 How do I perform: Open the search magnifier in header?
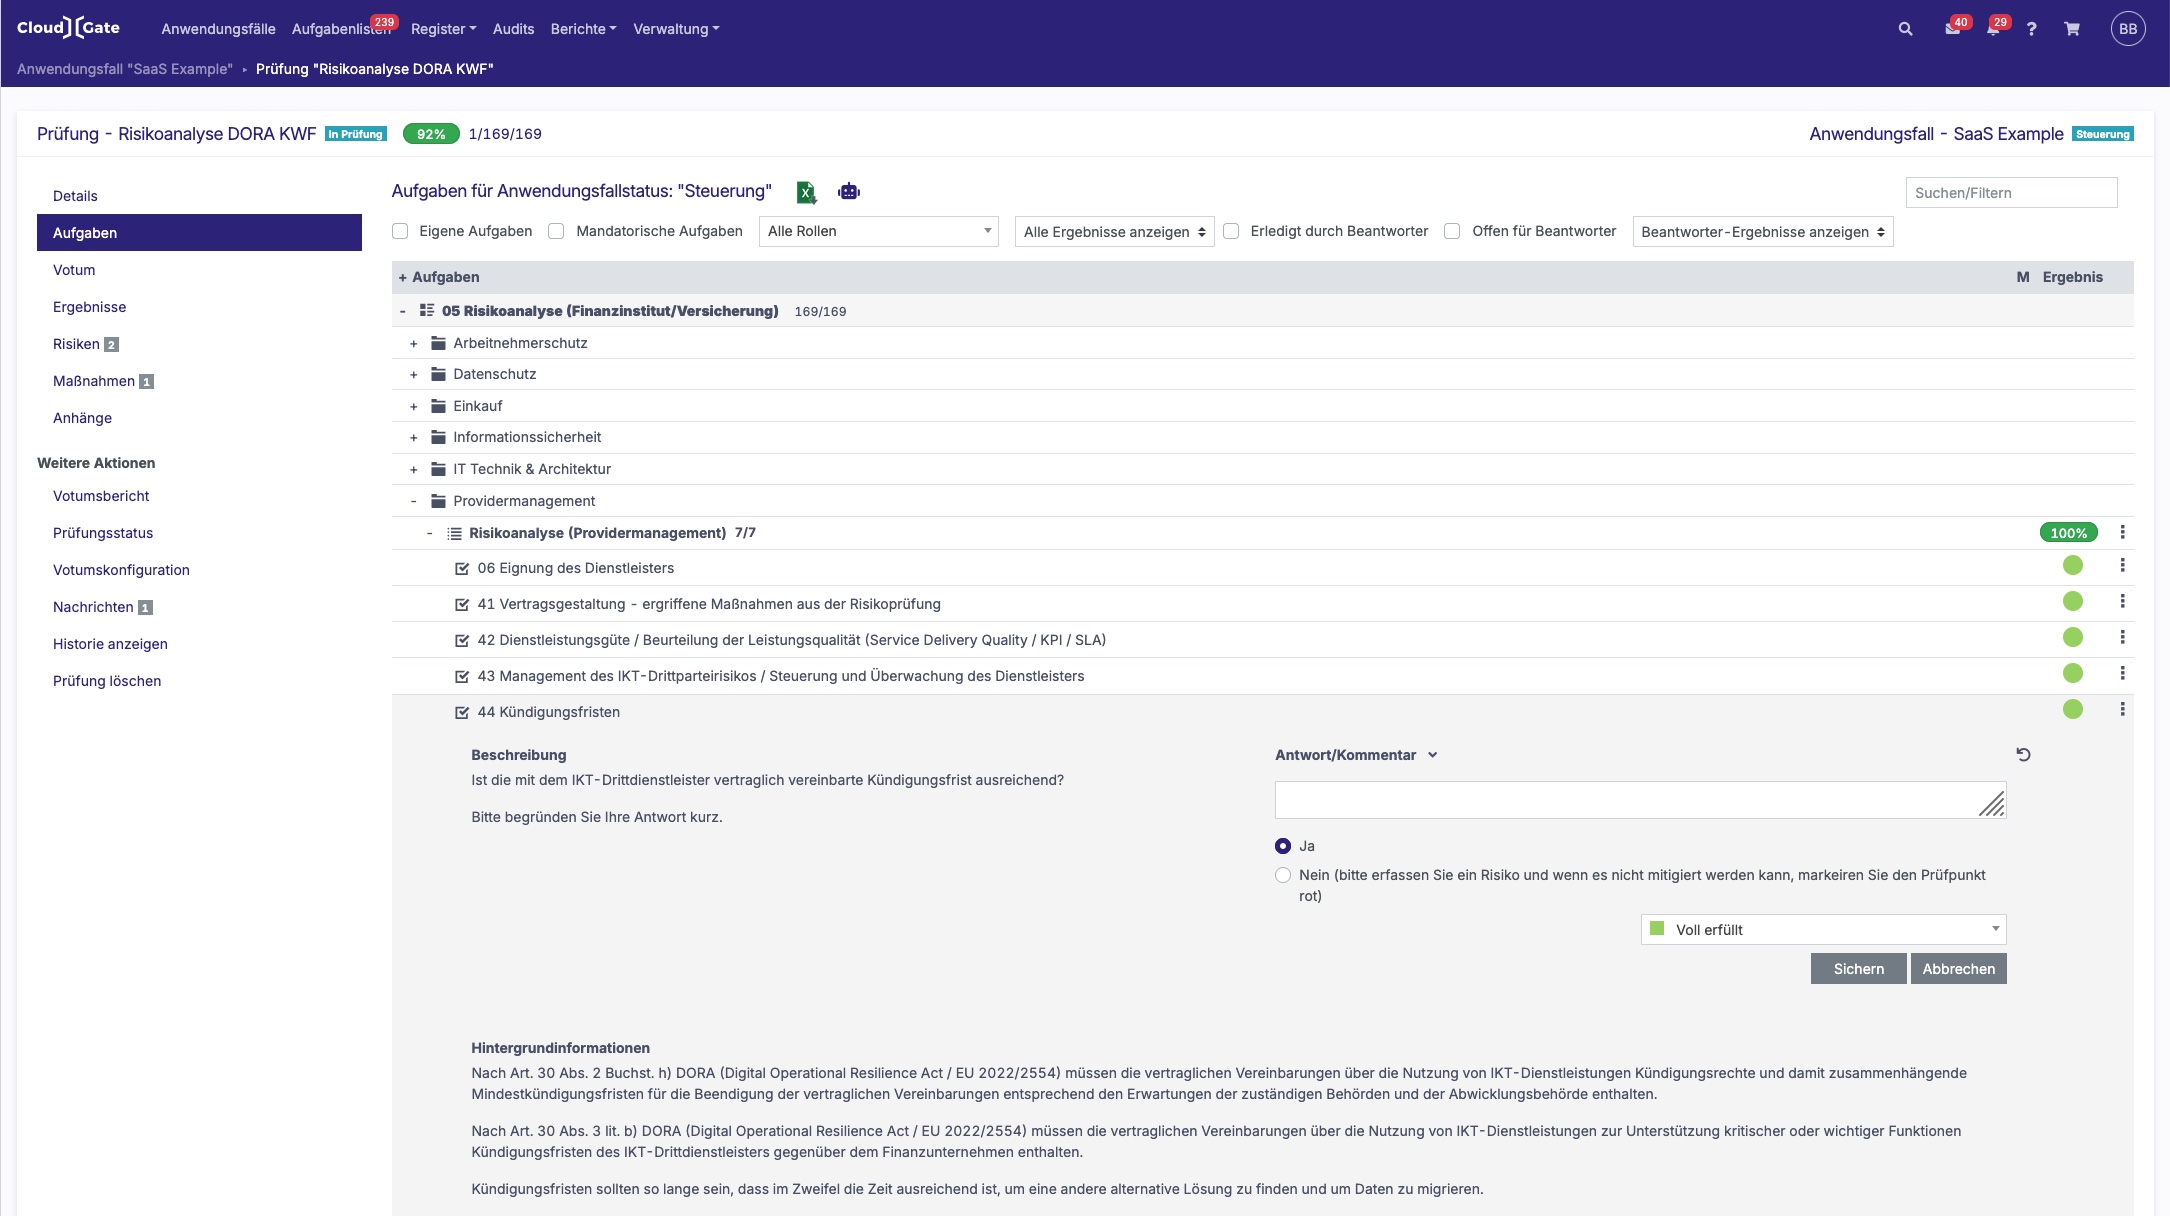click(1905, 29)
